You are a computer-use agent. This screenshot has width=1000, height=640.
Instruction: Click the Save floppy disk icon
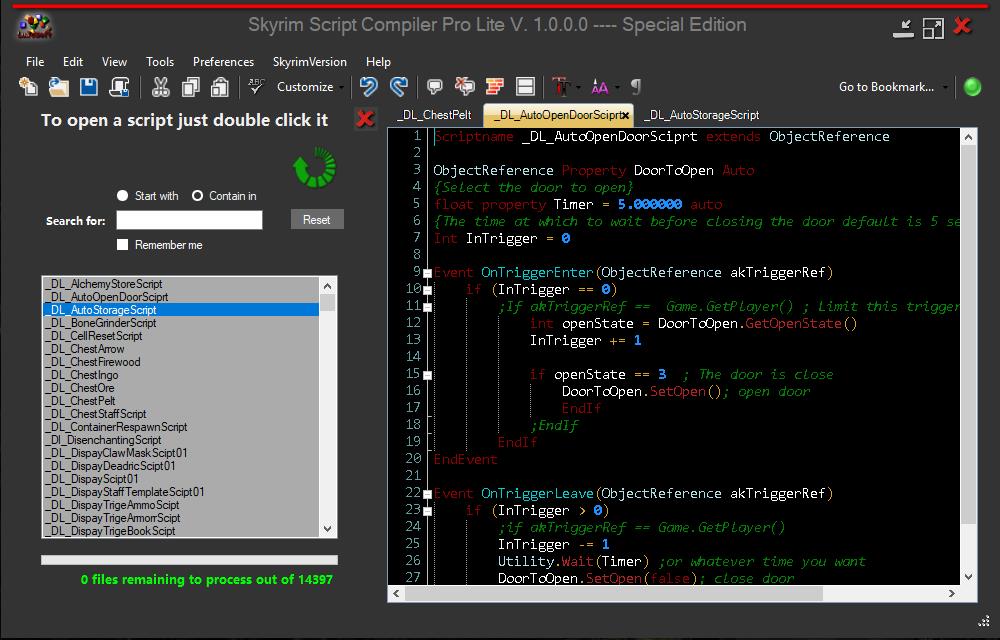(89, 87)
